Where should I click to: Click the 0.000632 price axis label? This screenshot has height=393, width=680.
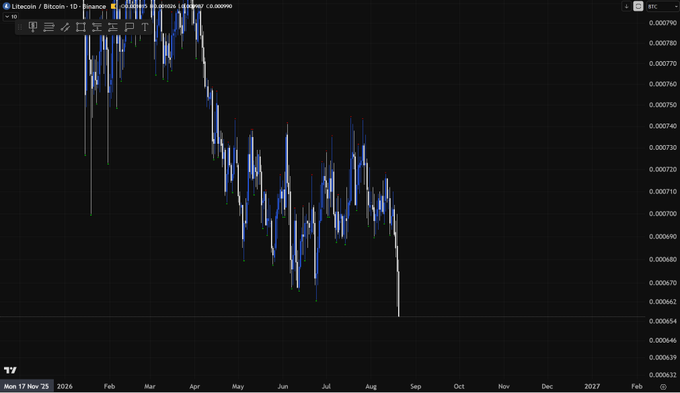pyautogui.click(x=663, y=375)
